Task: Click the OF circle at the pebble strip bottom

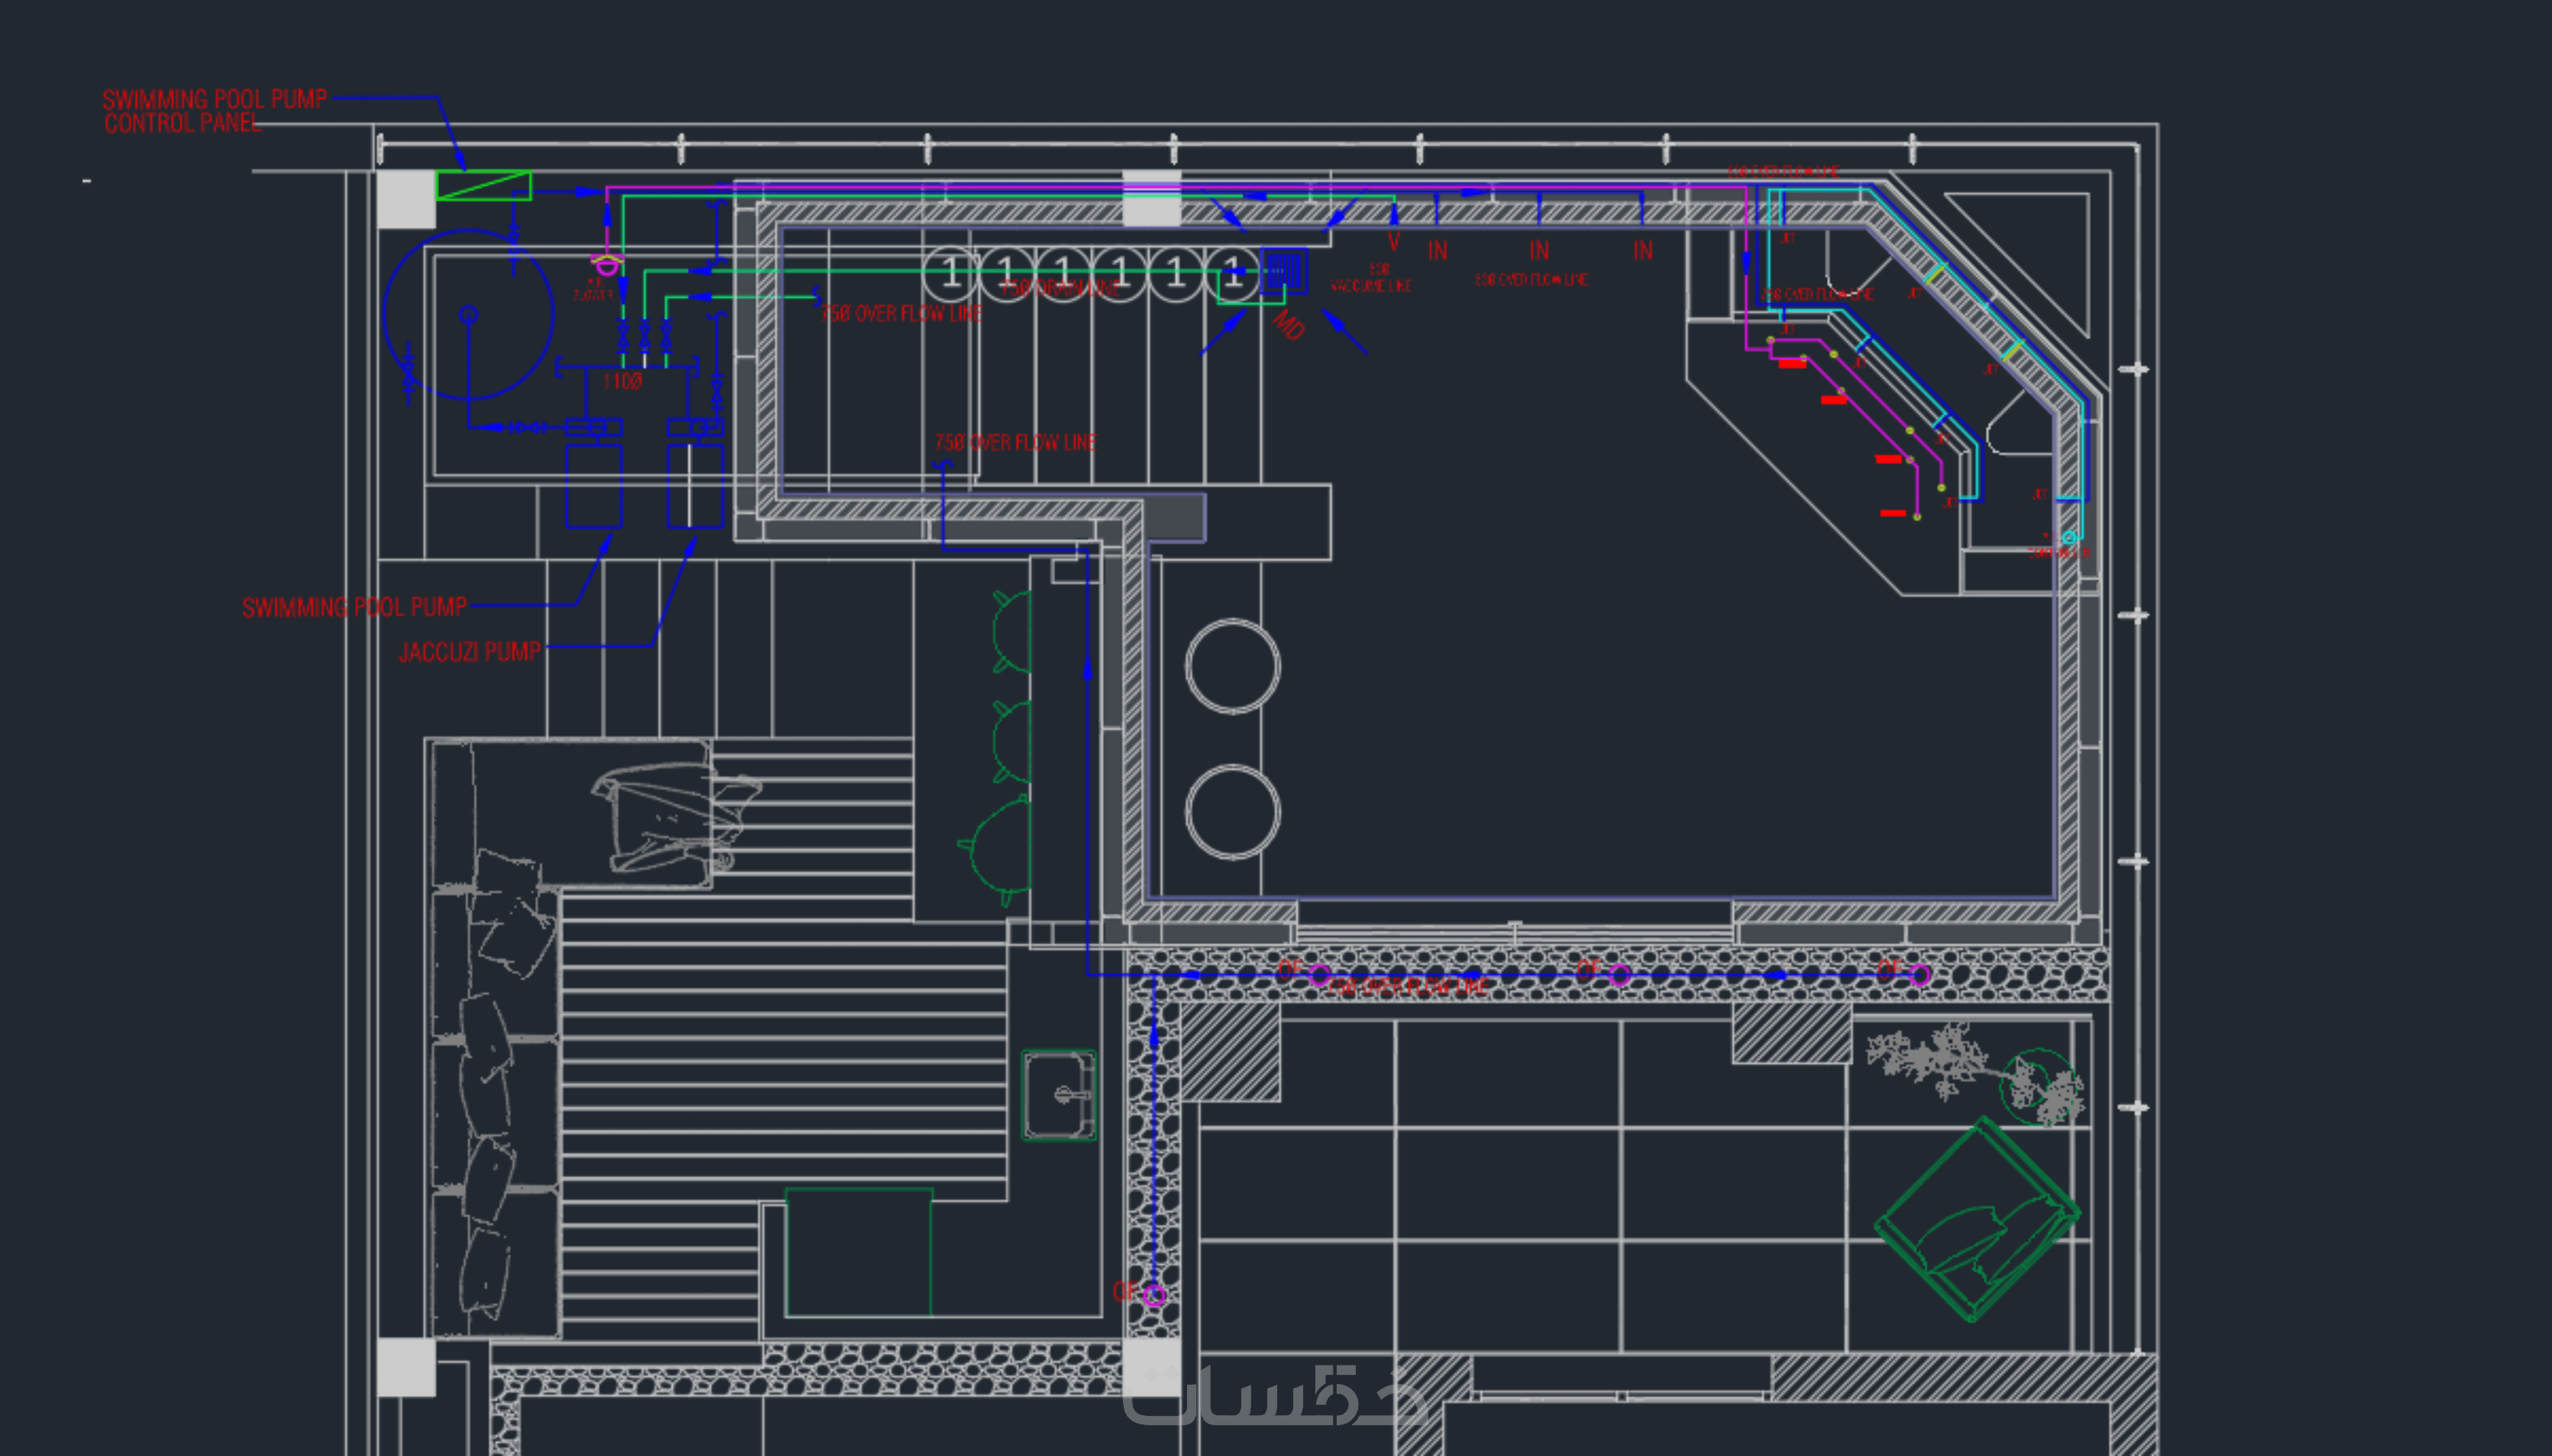Action: coord(1154,1296)
